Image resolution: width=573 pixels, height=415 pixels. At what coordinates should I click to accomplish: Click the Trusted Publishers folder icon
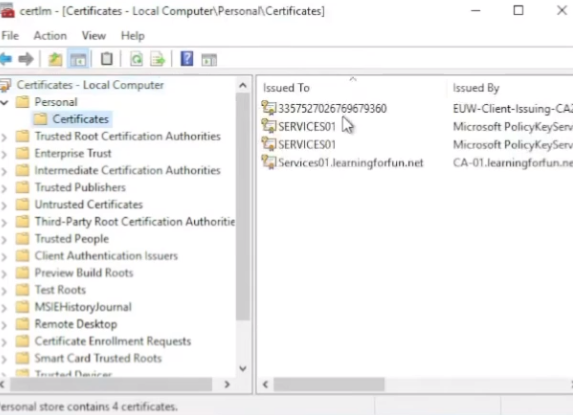click(22, 187)
